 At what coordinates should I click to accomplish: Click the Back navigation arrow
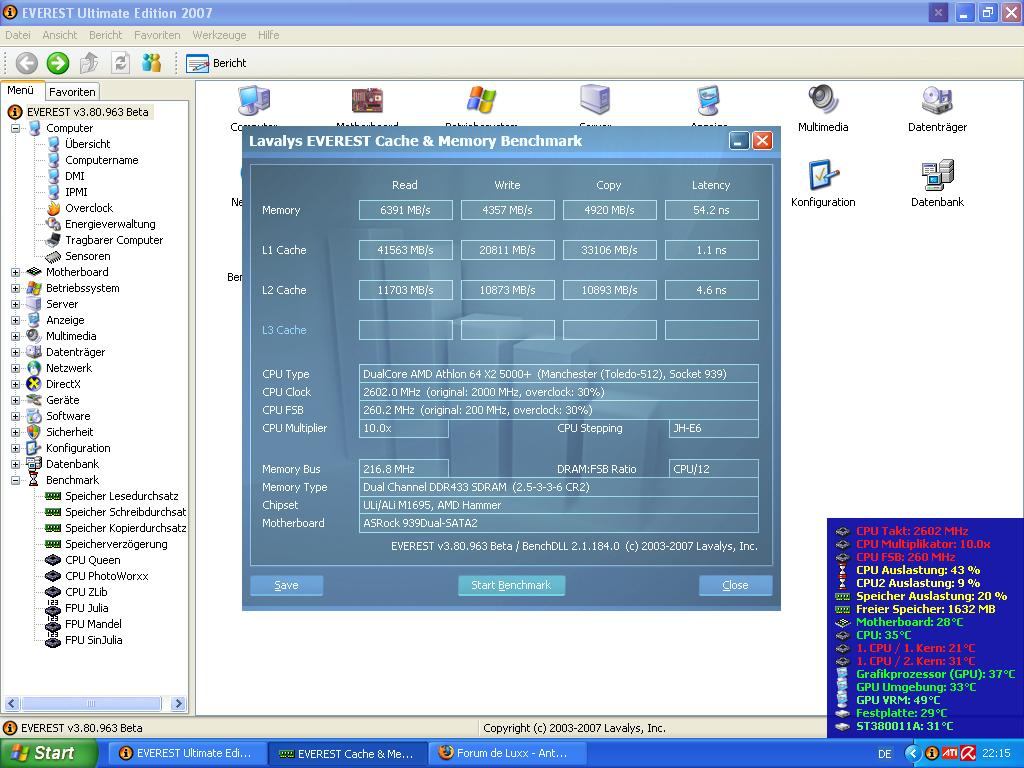(x=27, y=63)
